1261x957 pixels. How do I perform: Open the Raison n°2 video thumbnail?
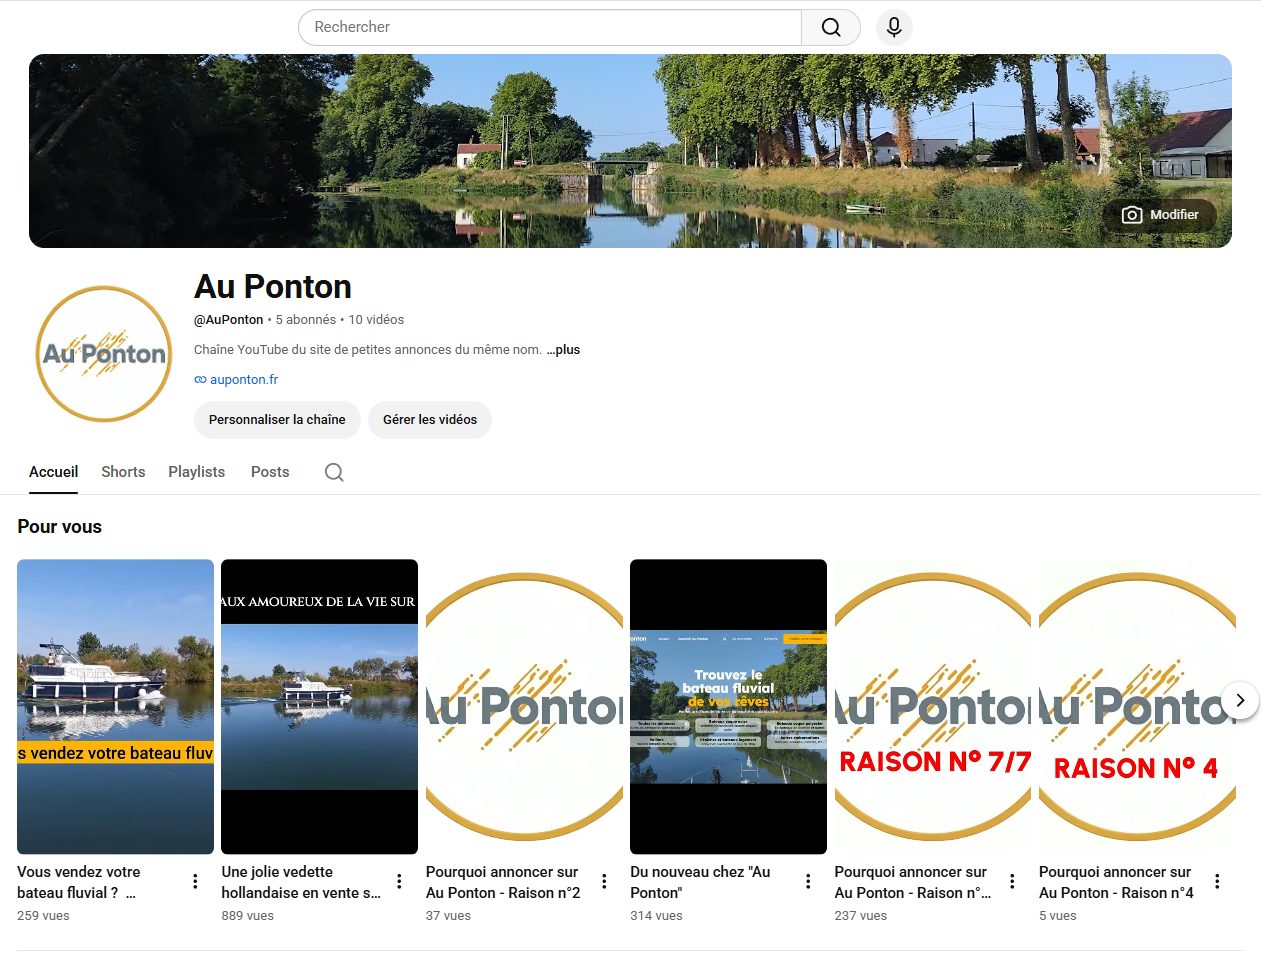tap(524, 706)
